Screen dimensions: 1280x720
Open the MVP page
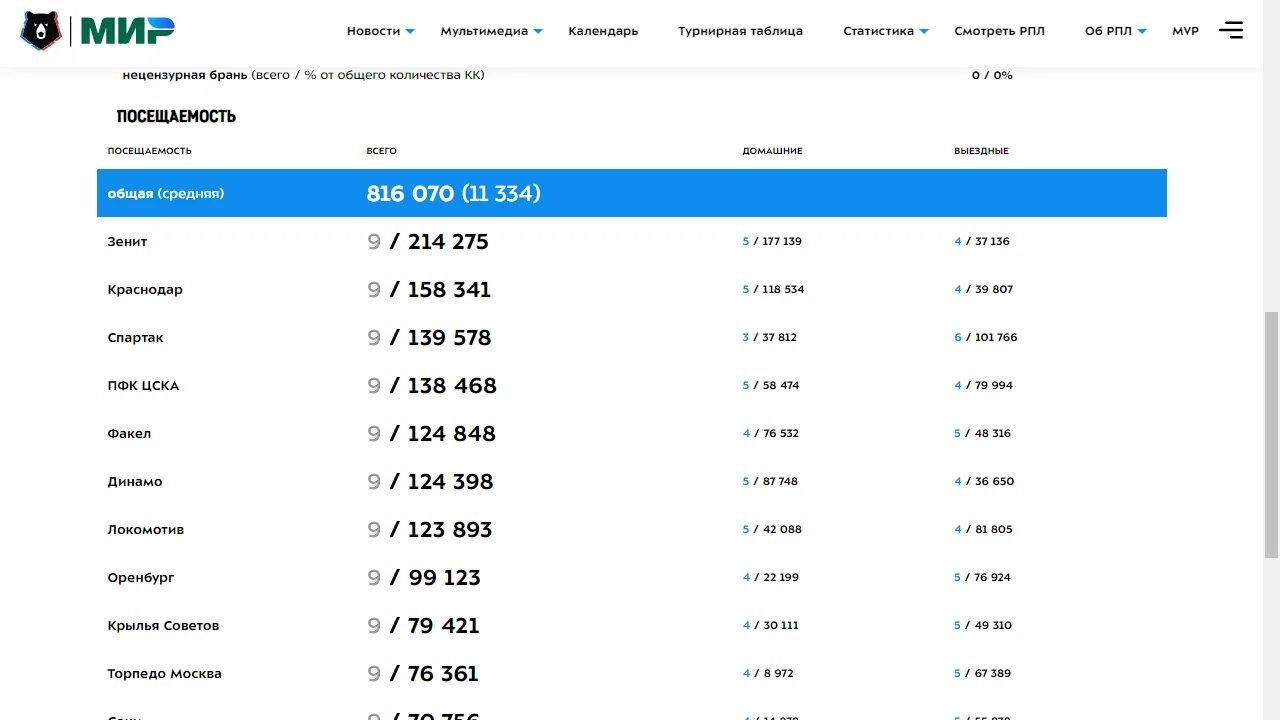click(1185, 31)
